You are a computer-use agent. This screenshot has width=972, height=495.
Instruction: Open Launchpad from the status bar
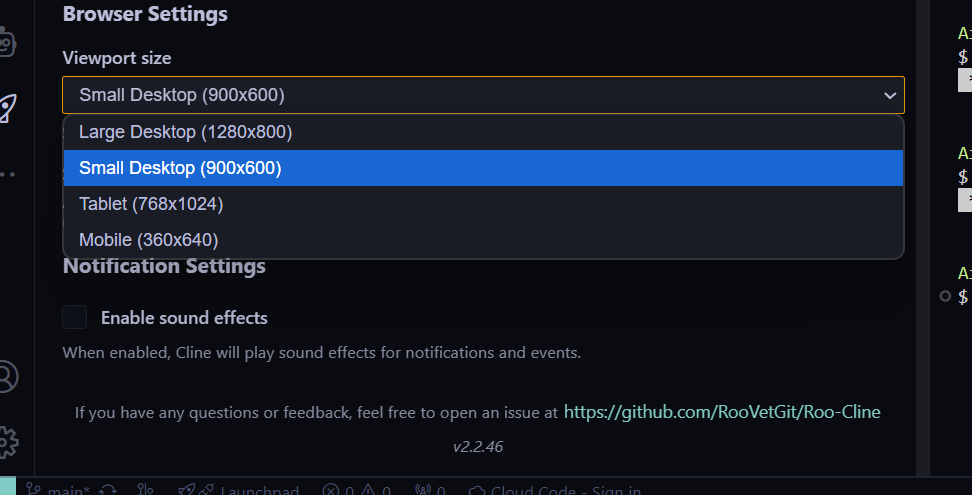238,490
